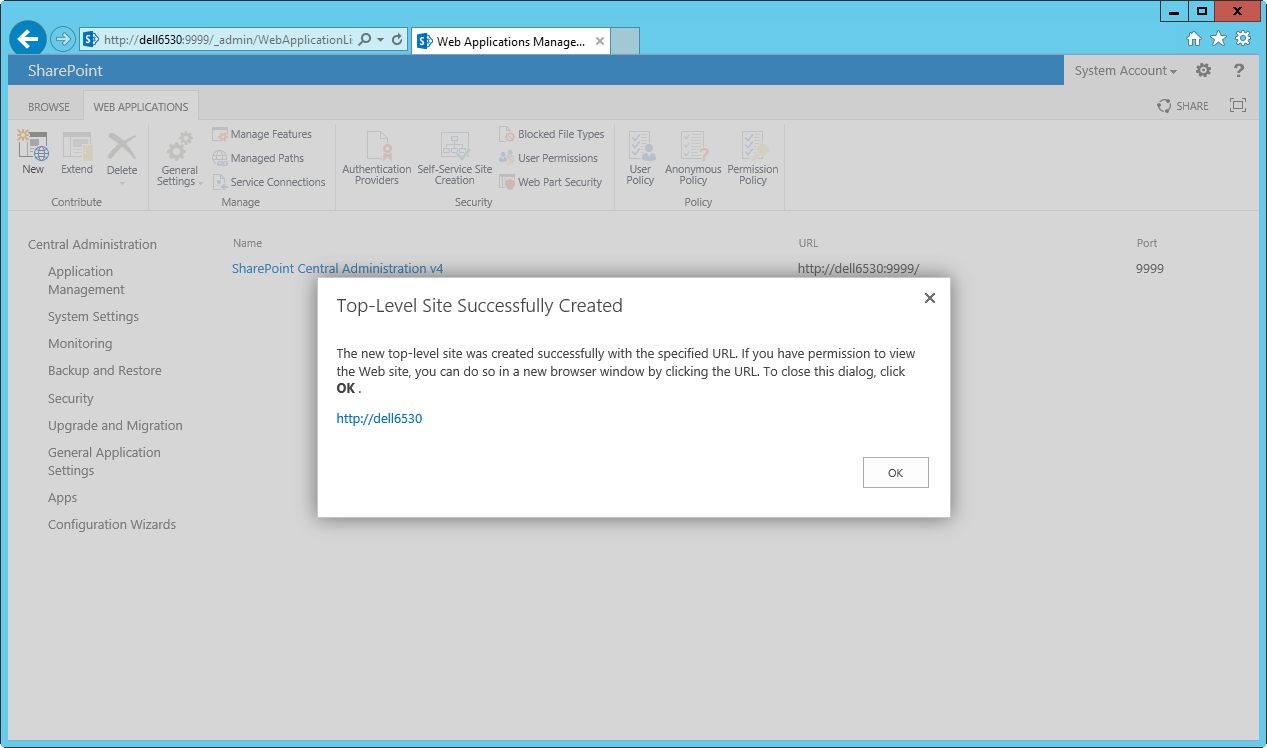
Task: Open Central Administration in the navigation
Action: [92, 244]
